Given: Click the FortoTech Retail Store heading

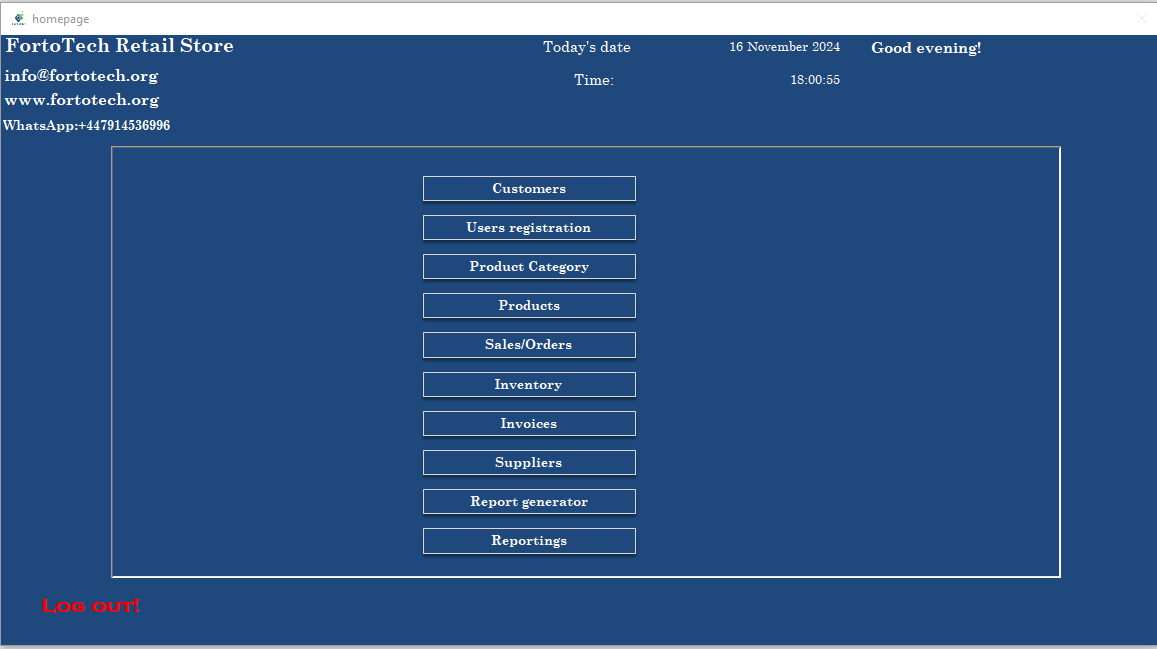Looking at the screenshot, I should pos(120,46).
